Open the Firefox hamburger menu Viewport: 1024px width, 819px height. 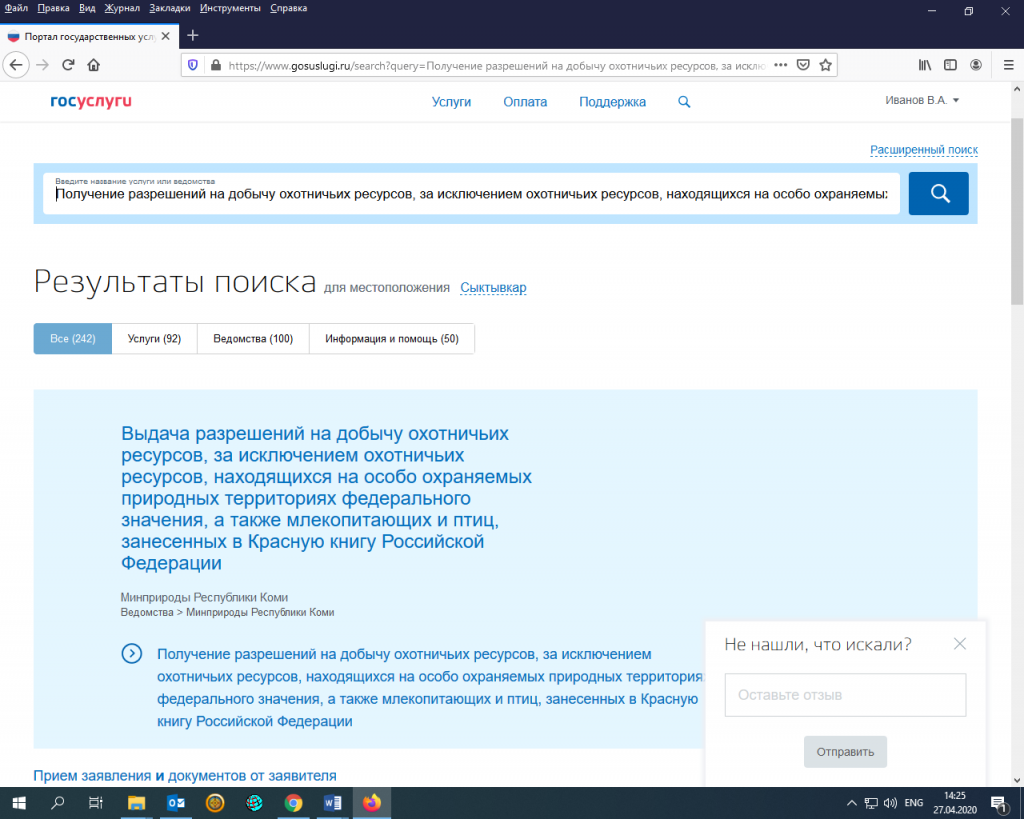click(x=1007, y=64)
